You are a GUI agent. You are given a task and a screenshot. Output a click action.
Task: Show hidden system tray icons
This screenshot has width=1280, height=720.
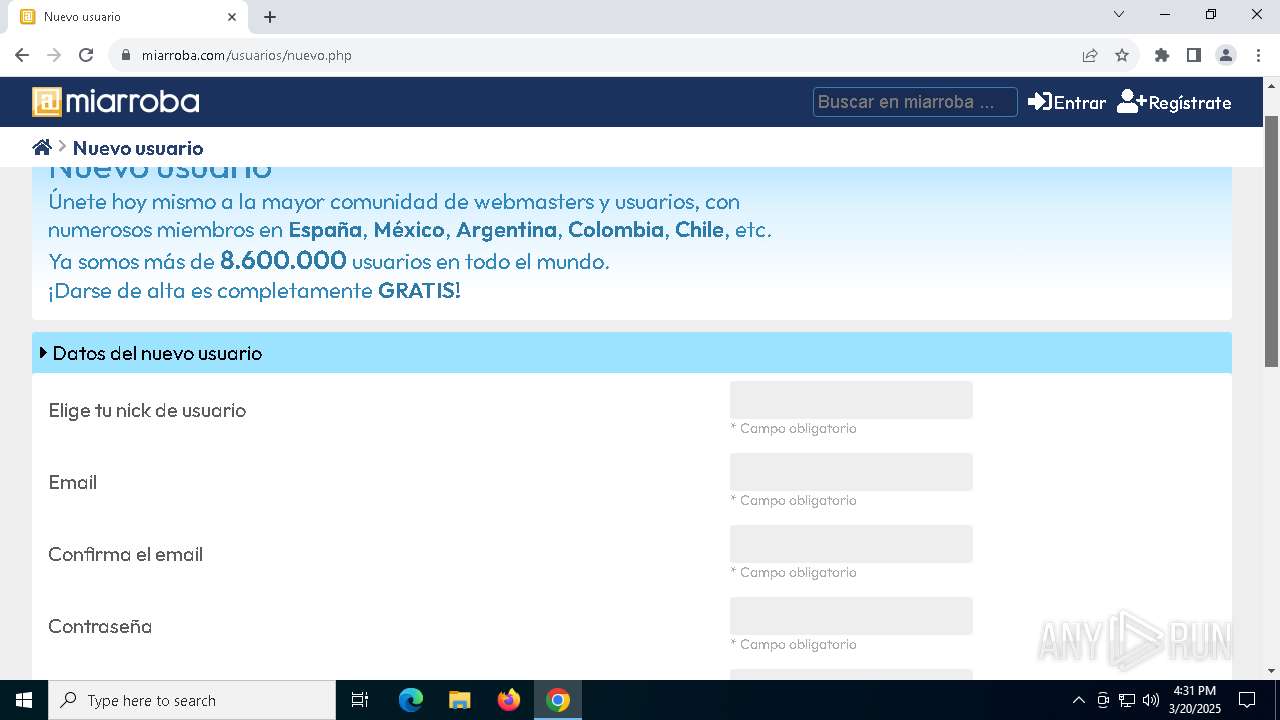point(1078,700)
